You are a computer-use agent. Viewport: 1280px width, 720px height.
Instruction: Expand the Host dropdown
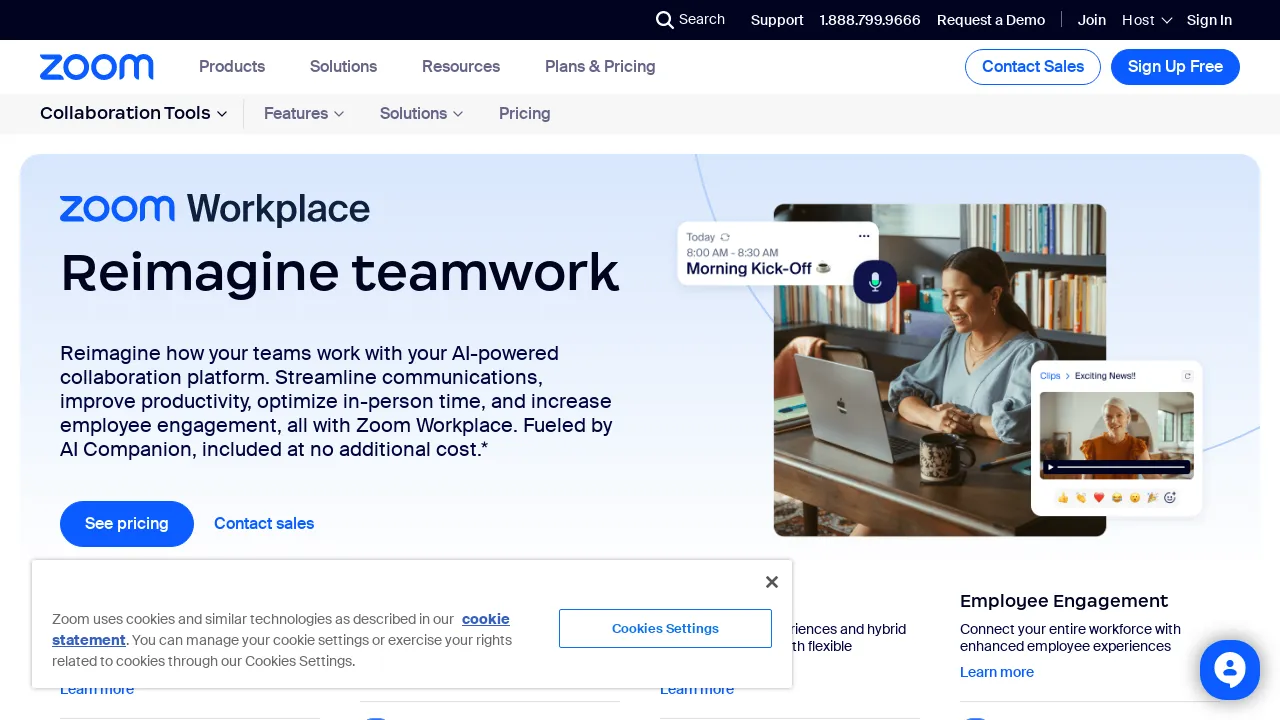click(x=1146, y=20)
